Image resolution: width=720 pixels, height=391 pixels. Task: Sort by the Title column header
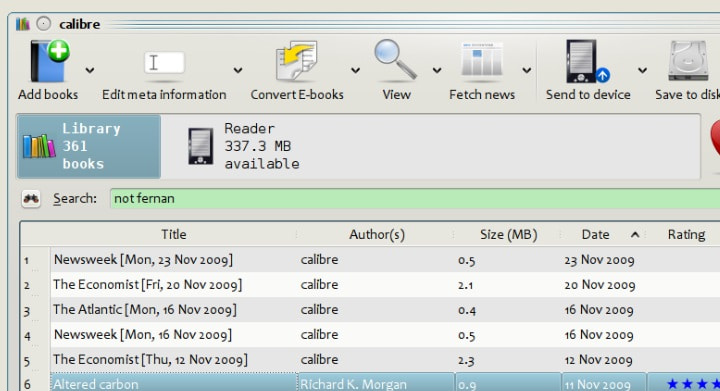coord(174,235)
